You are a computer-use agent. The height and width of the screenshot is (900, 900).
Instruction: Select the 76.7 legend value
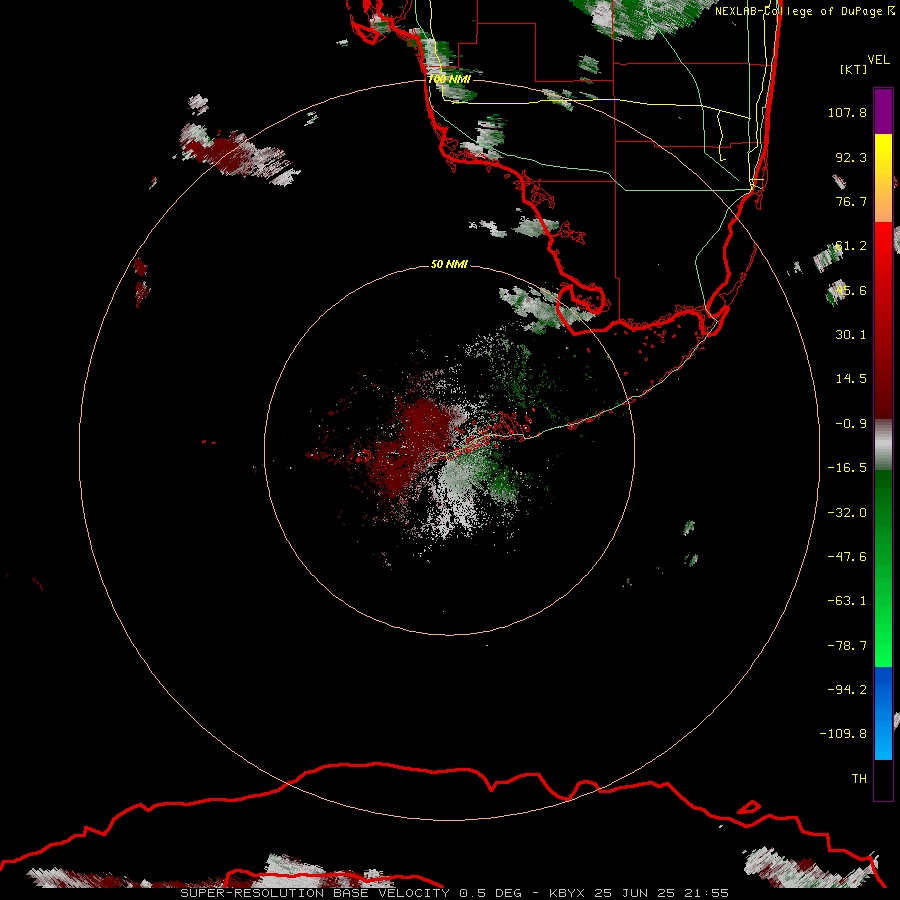(851, 201)
